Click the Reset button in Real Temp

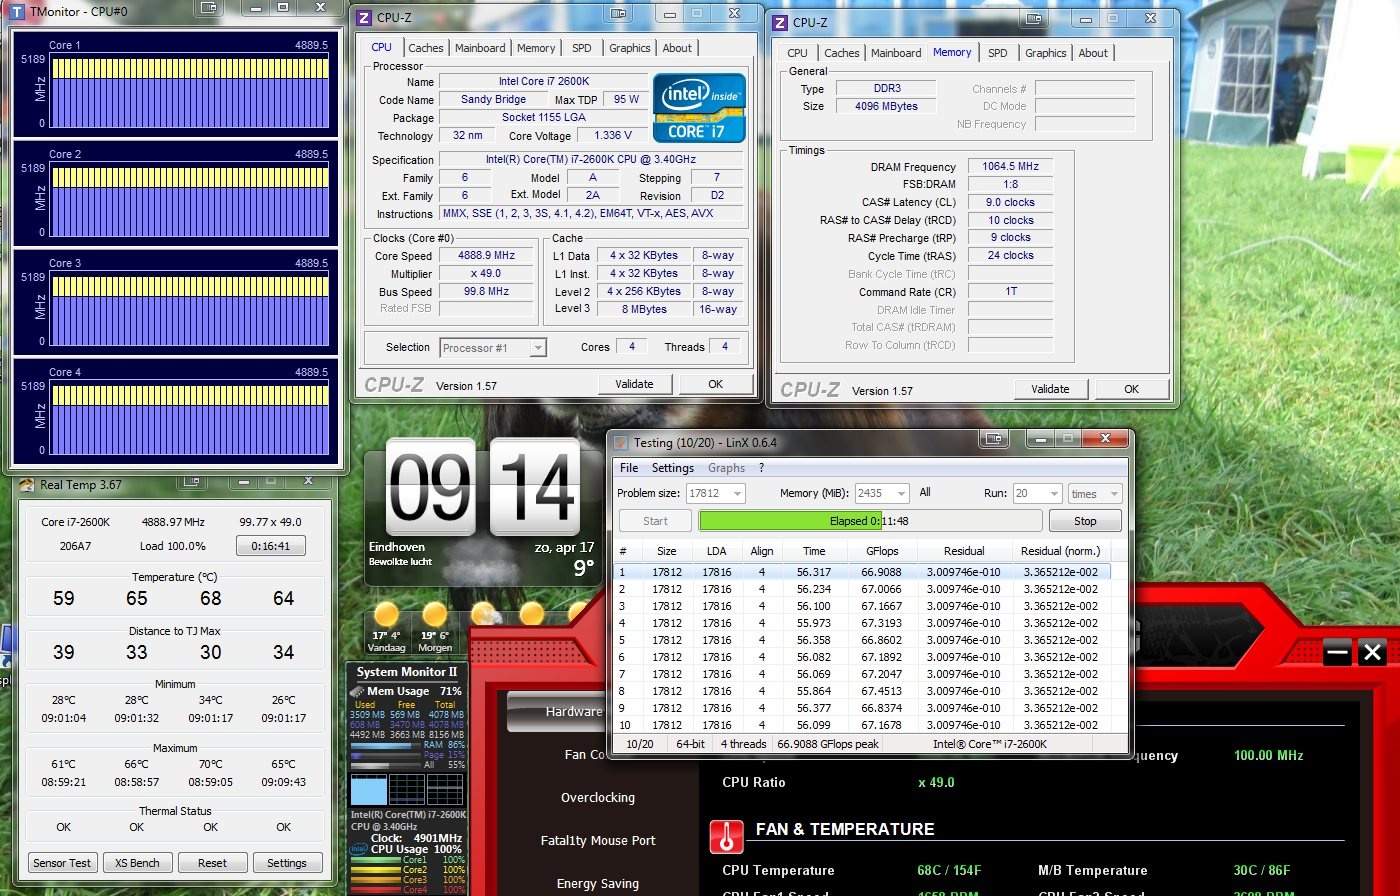click(212, 863)
